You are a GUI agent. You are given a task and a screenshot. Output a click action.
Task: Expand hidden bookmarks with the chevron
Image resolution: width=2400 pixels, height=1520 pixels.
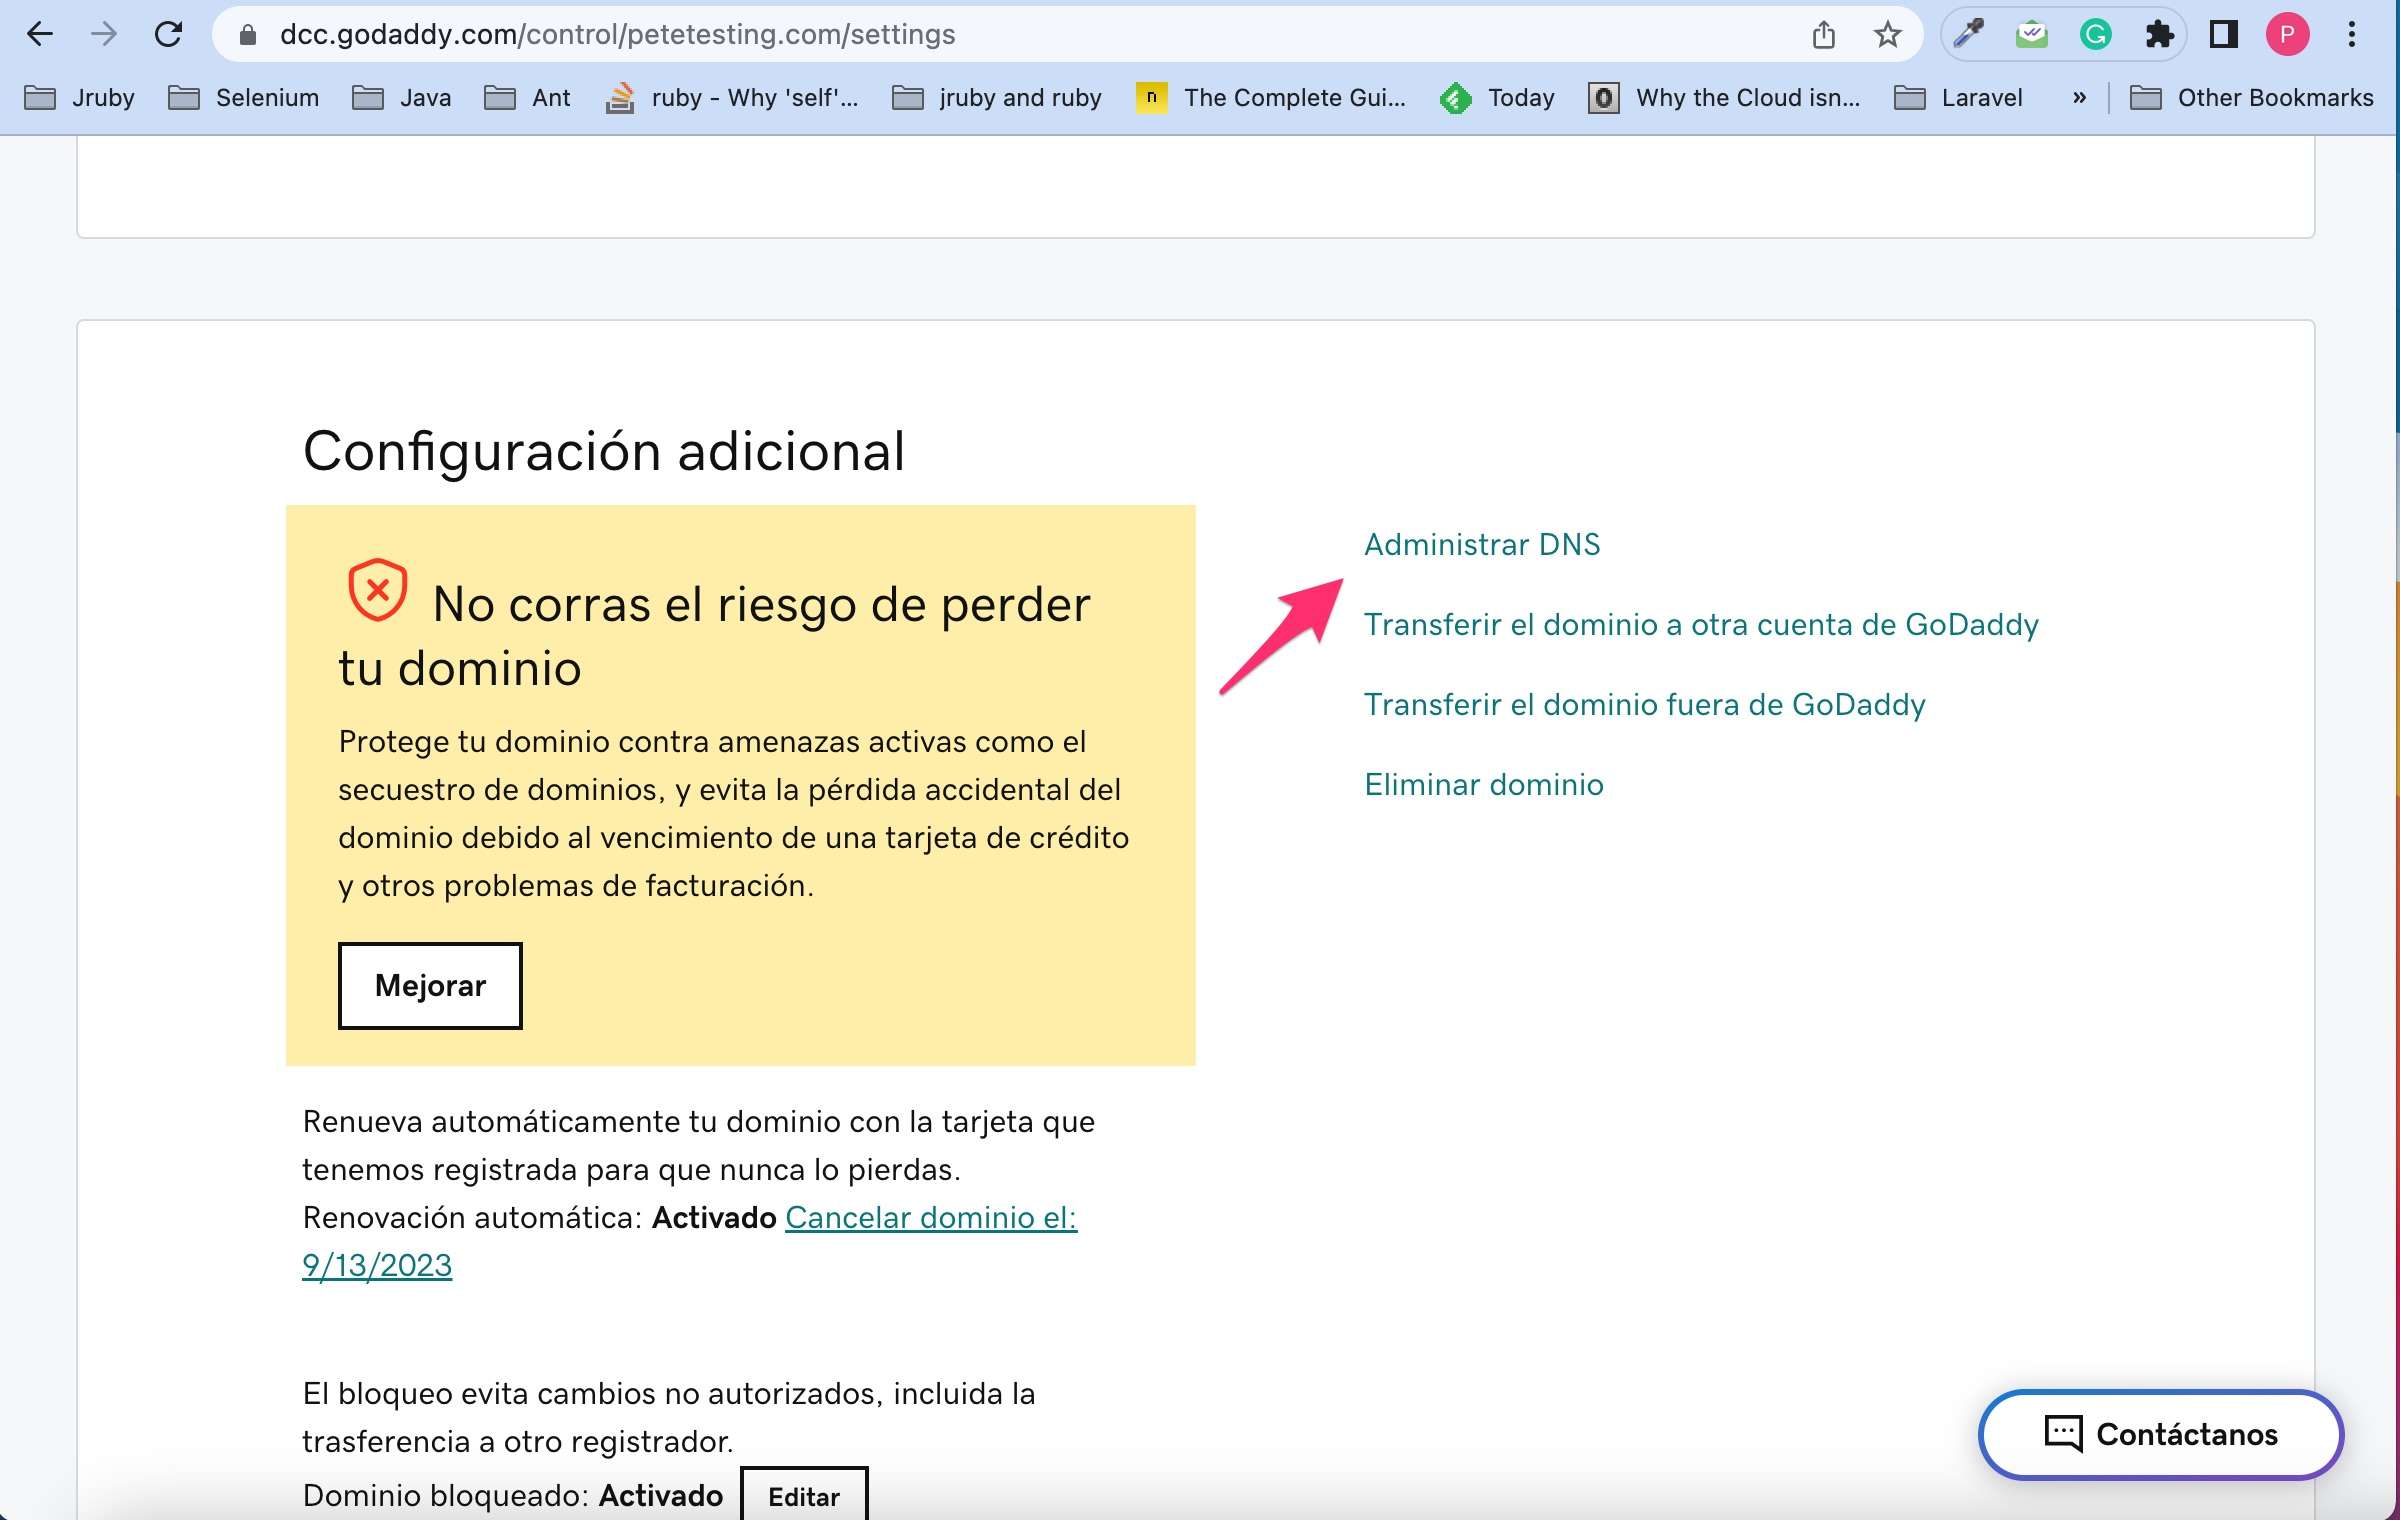(2079, 98)
